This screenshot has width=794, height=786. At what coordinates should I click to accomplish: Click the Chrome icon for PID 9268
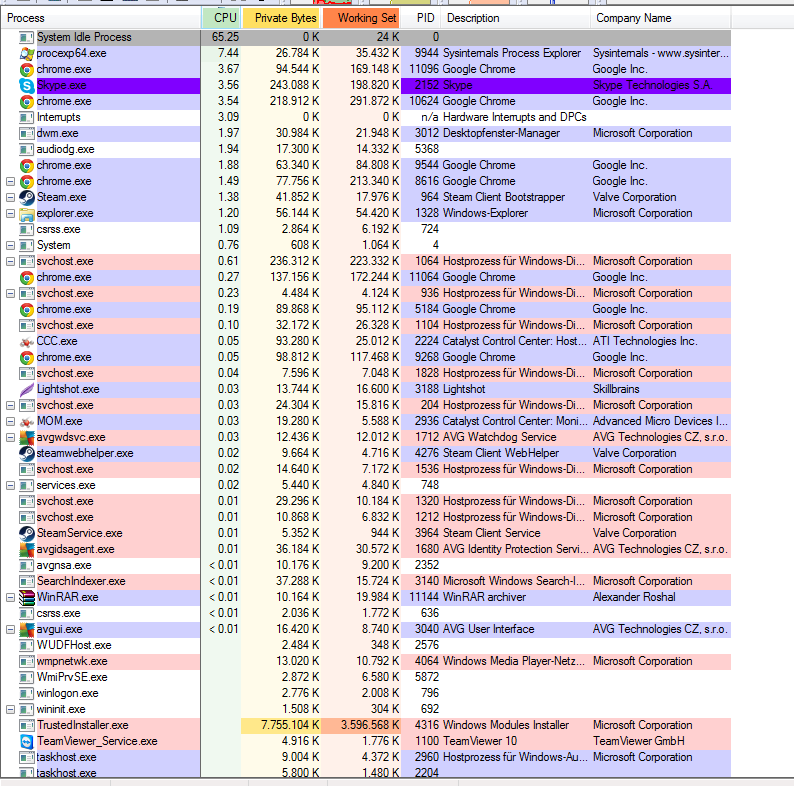tap(26, 358)
